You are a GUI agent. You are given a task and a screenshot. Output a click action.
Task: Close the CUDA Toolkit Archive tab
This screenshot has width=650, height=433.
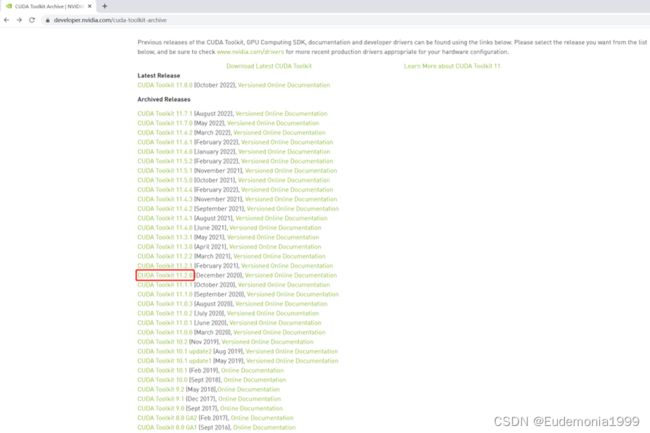coord(90,6)
